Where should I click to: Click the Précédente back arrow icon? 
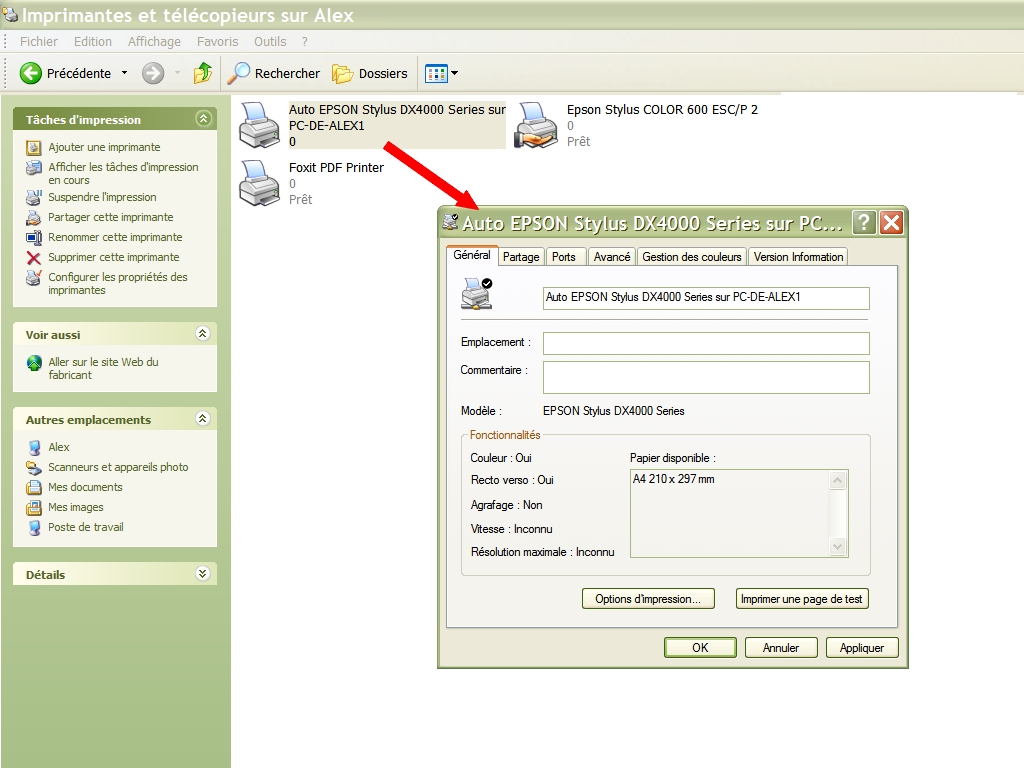point(30,73)
